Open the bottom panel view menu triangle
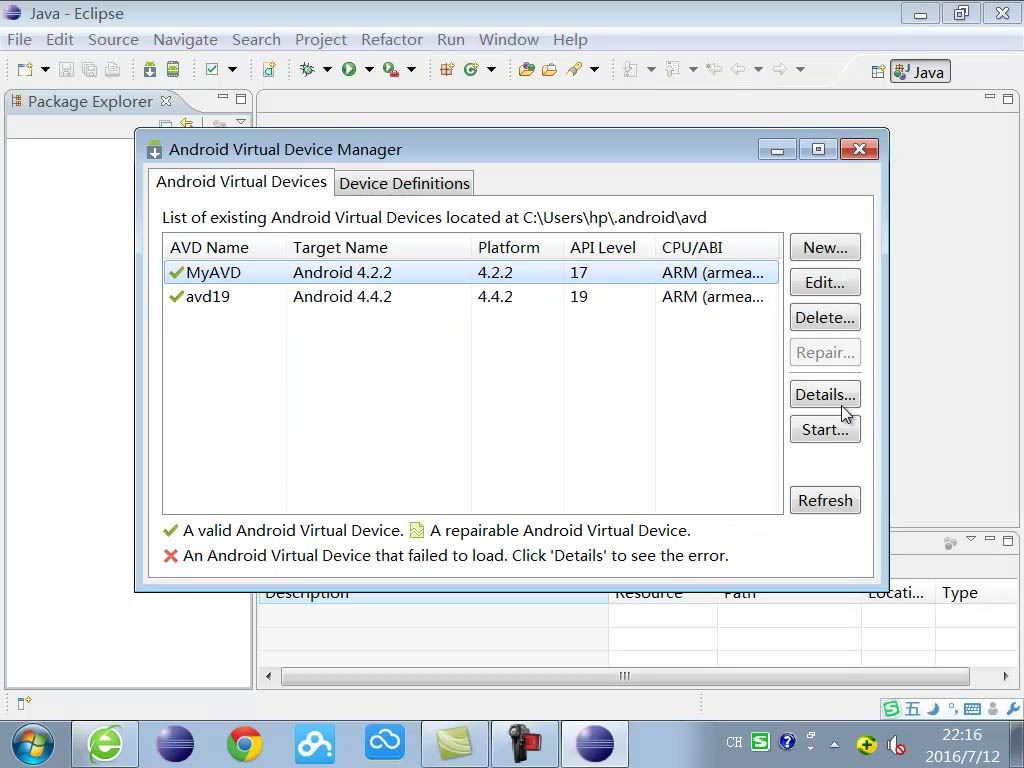 click(x=971, y=539)
